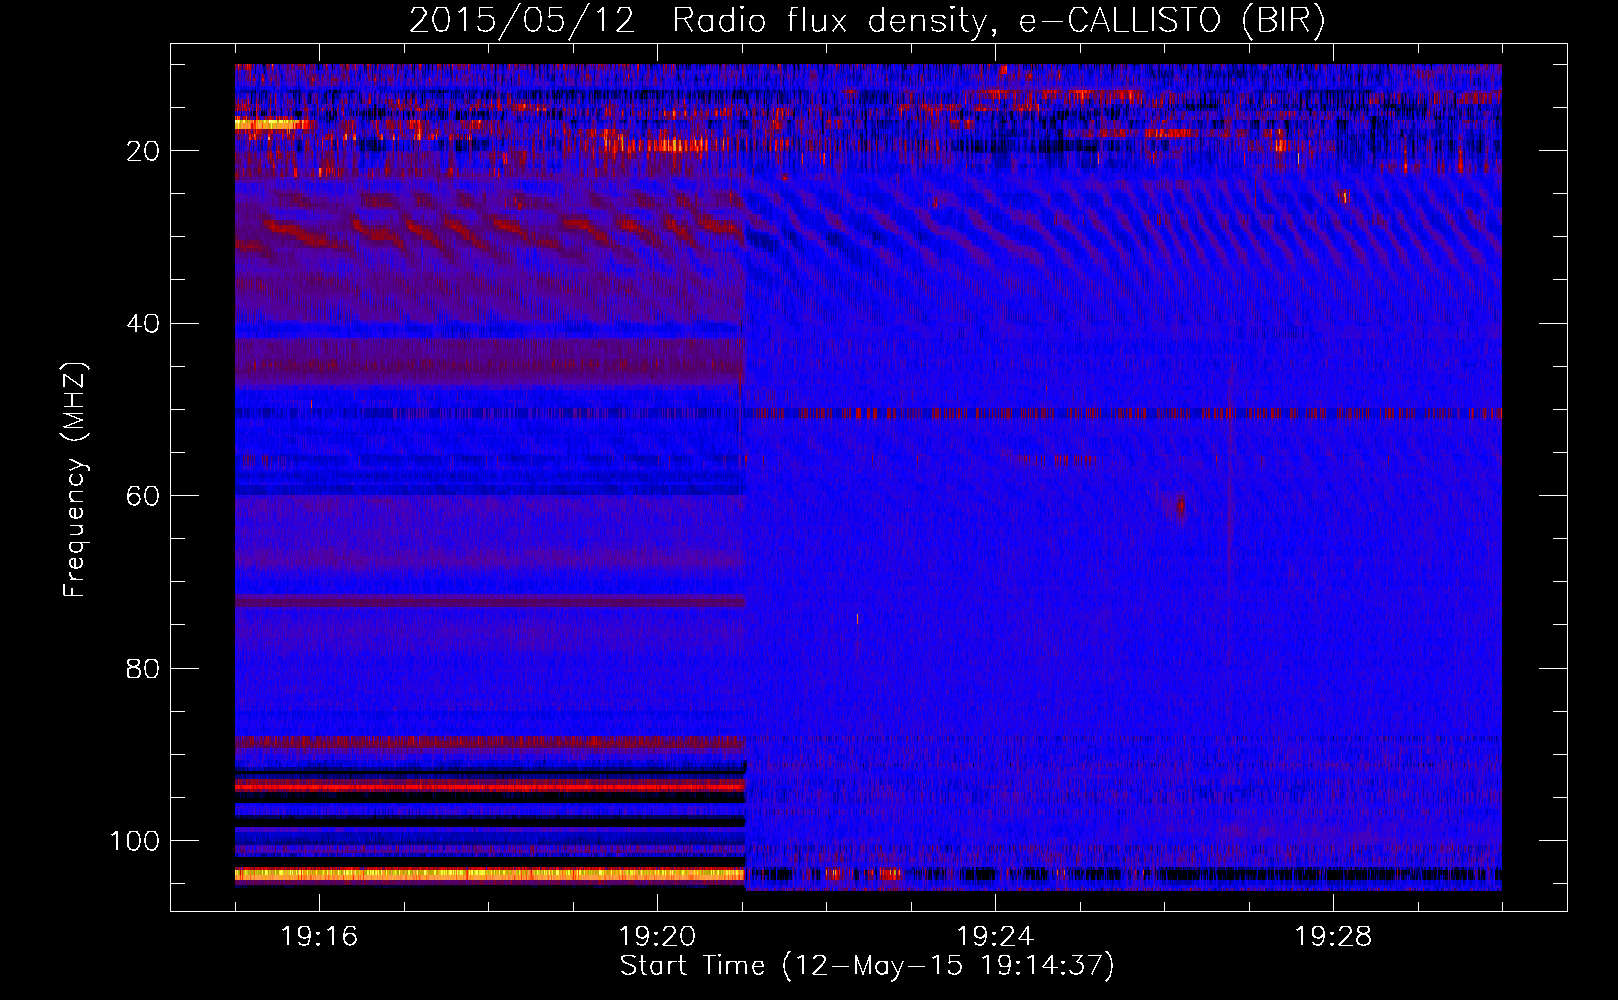Click the bright yellow band near 104 MHz
The height and width of the screenshot is (1000, 1618).
(x=490, y=874)
